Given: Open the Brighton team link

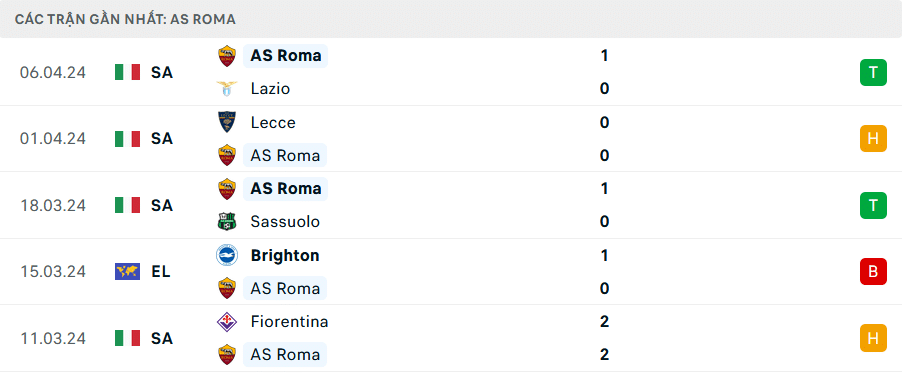Looking at the screenshot, I should pos(285,255).
